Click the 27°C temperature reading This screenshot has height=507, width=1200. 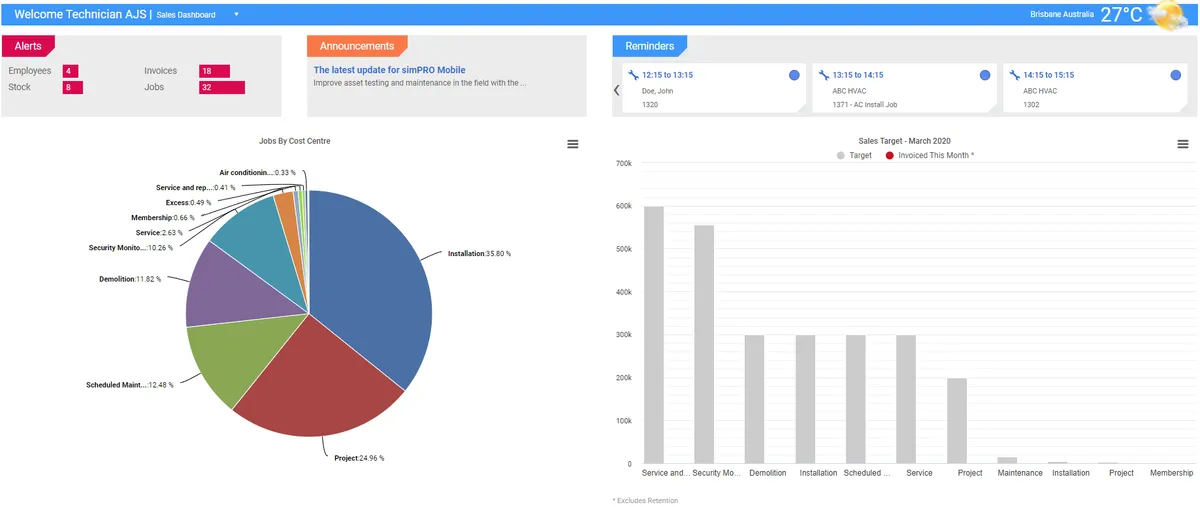1121,15
